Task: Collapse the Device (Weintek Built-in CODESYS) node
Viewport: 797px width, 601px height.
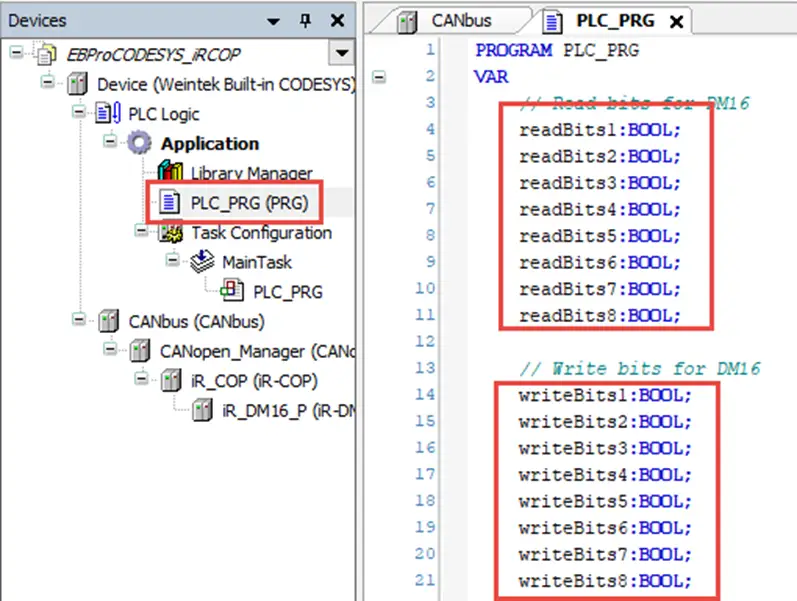Action: point(48,81)
